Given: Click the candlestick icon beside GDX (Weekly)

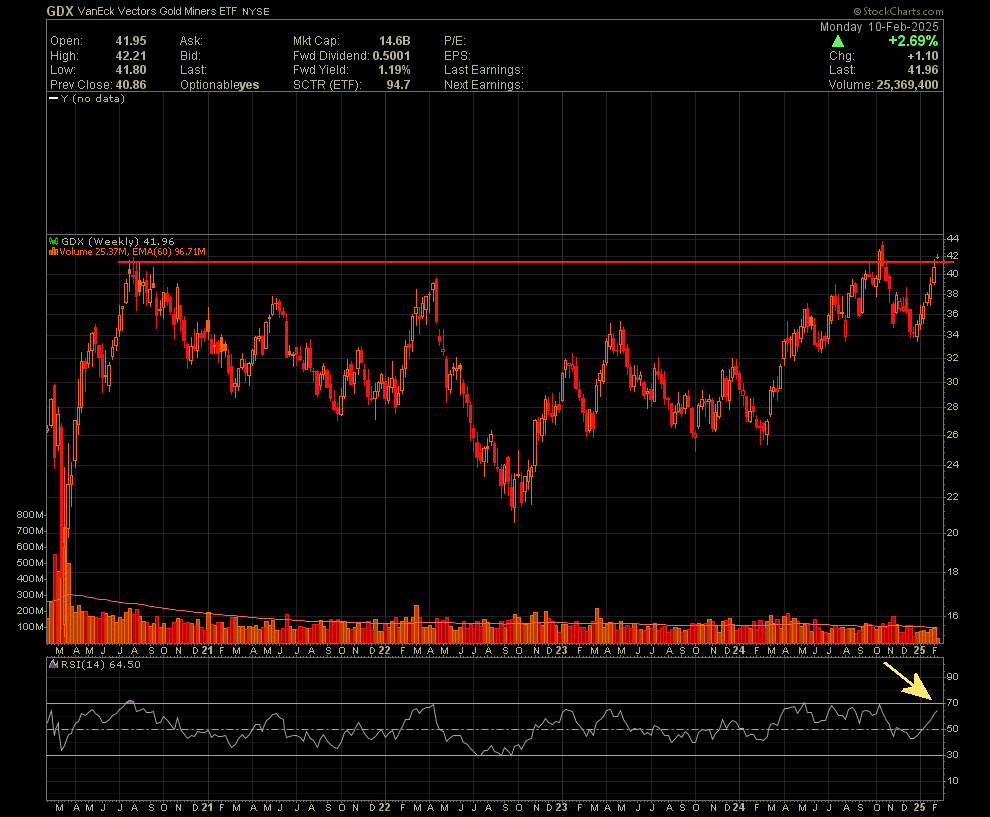Looking at the screenshot, I should pyautogui.click(x=54, y=241).
